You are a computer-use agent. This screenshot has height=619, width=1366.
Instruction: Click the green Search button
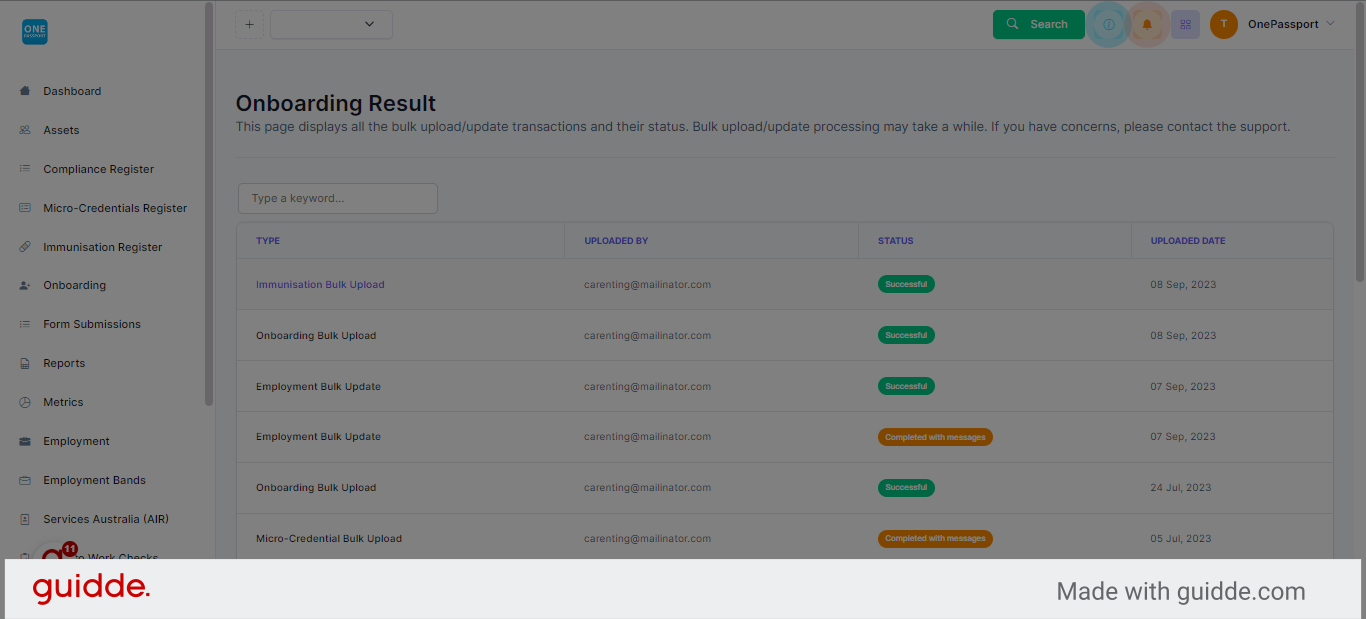click(1039, 24)
